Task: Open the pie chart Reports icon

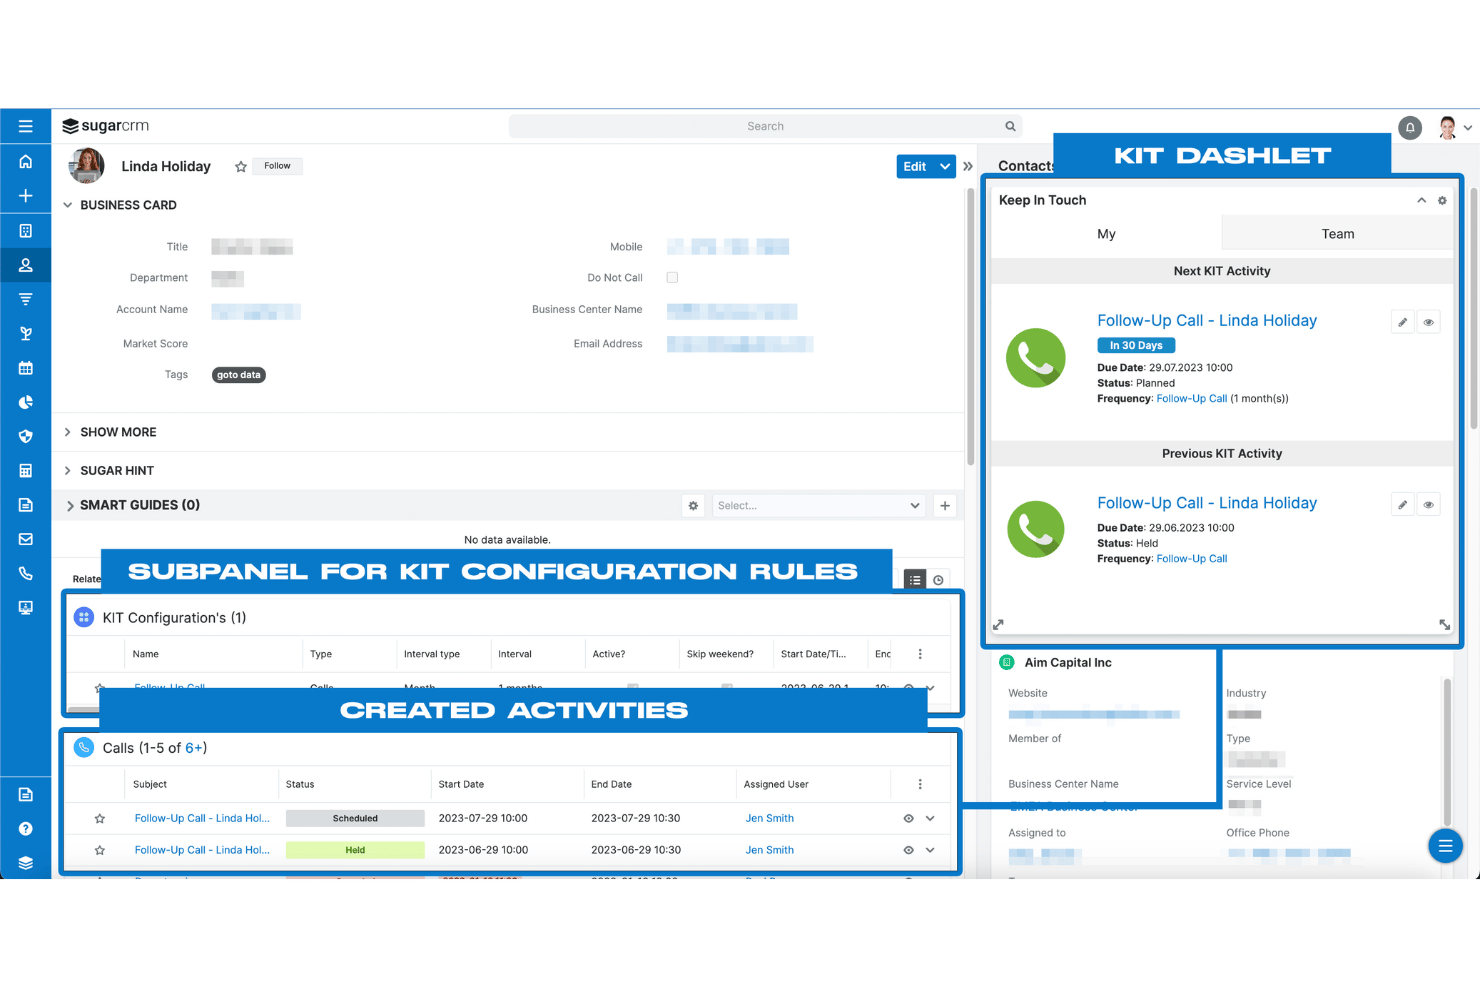Action: click(26, 402)
